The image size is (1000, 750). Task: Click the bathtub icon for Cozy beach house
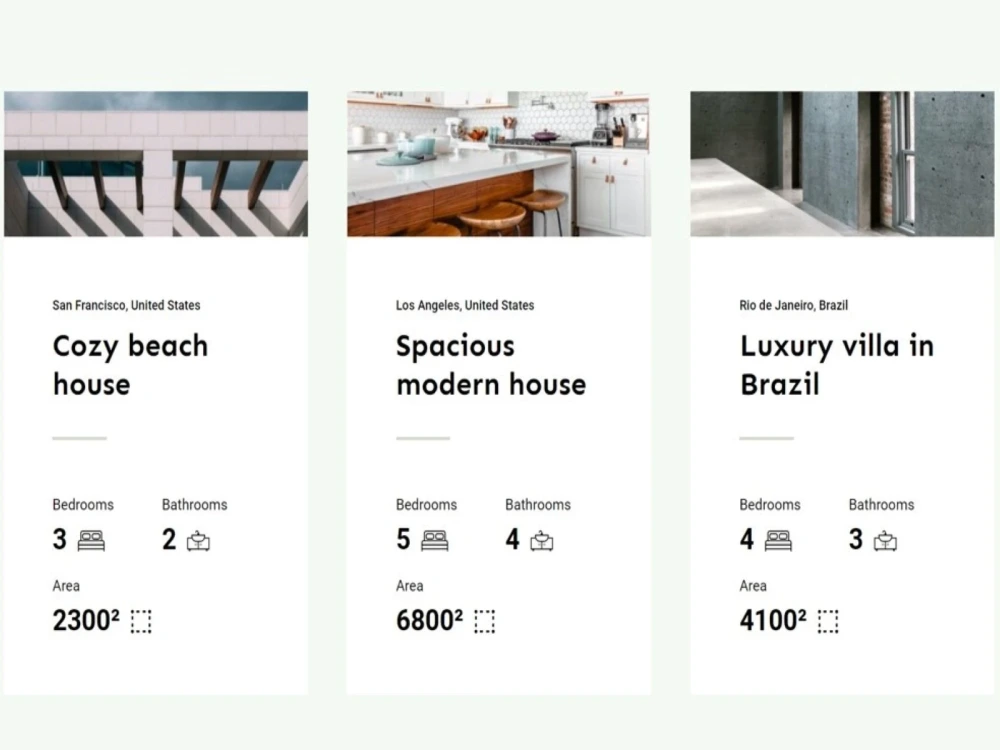pos(198,541)
